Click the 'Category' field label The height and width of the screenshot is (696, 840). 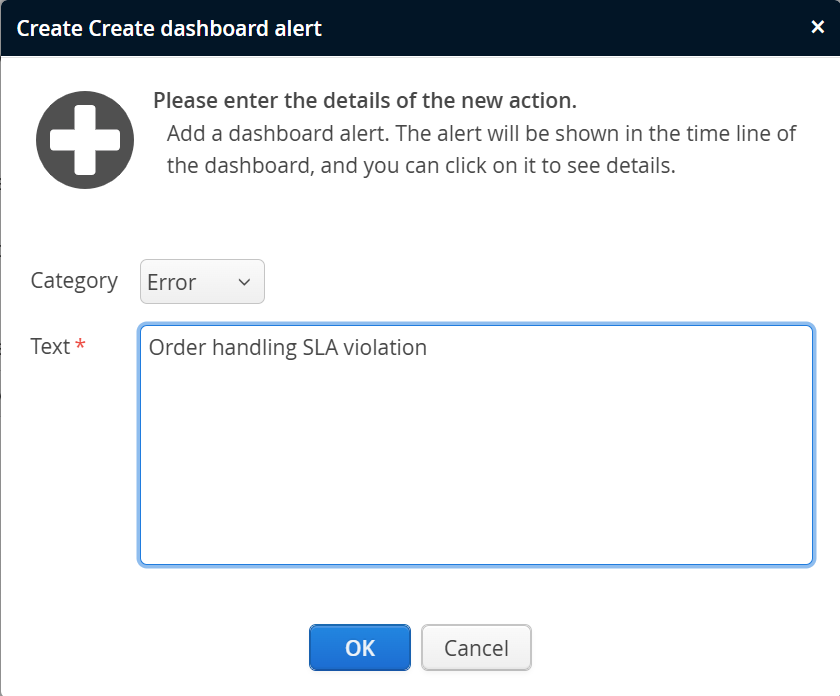click(74, 281)
